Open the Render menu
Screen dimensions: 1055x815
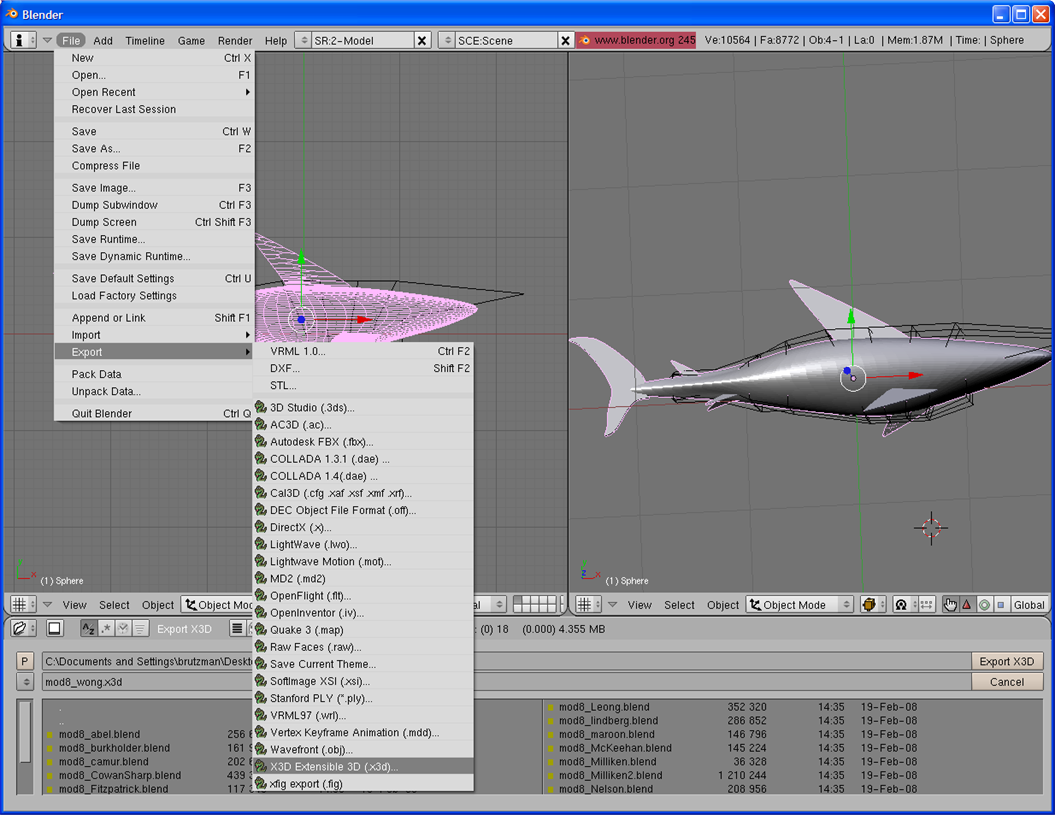(235, 40)
